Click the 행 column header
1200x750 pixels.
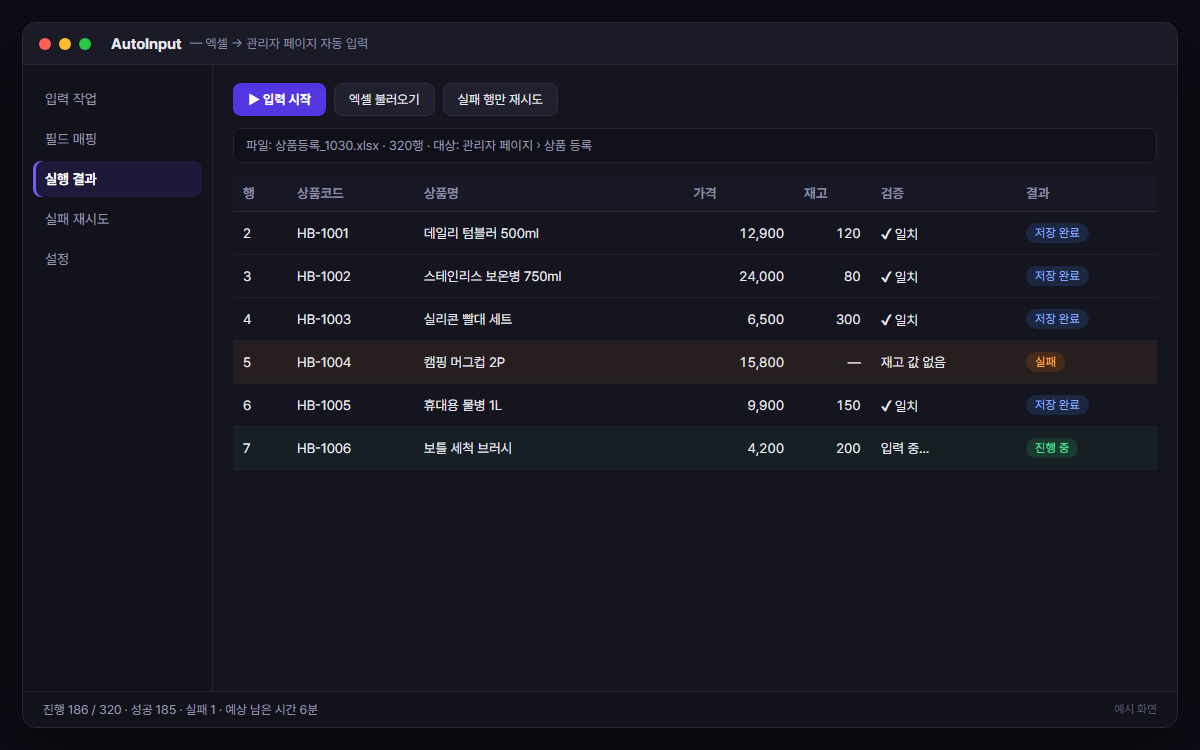coord(249,193)
